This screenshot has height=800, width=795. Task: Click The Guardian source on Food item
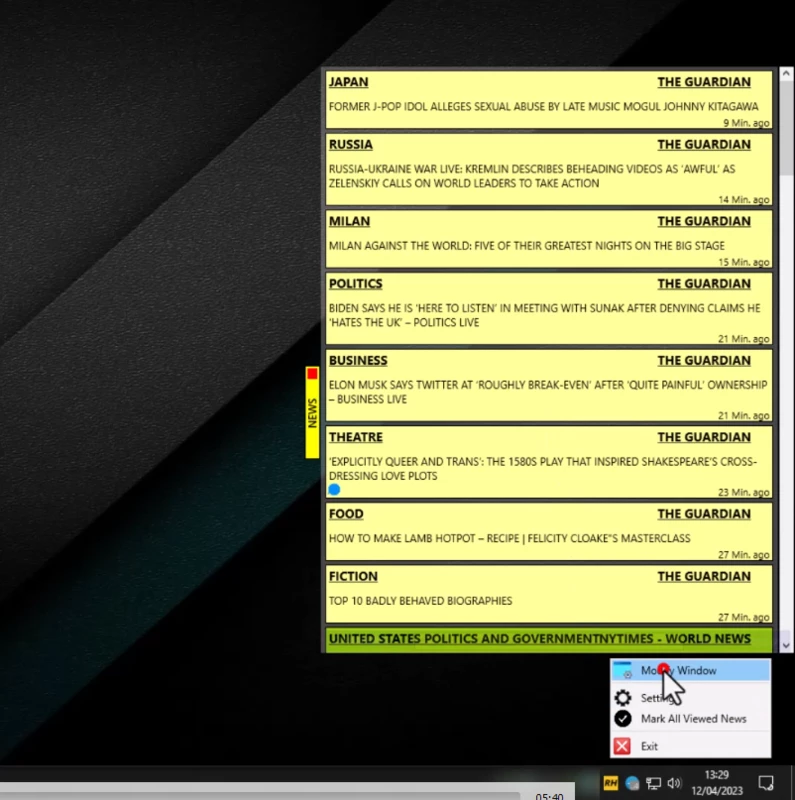pyautogui.click(x=704, y=514)
